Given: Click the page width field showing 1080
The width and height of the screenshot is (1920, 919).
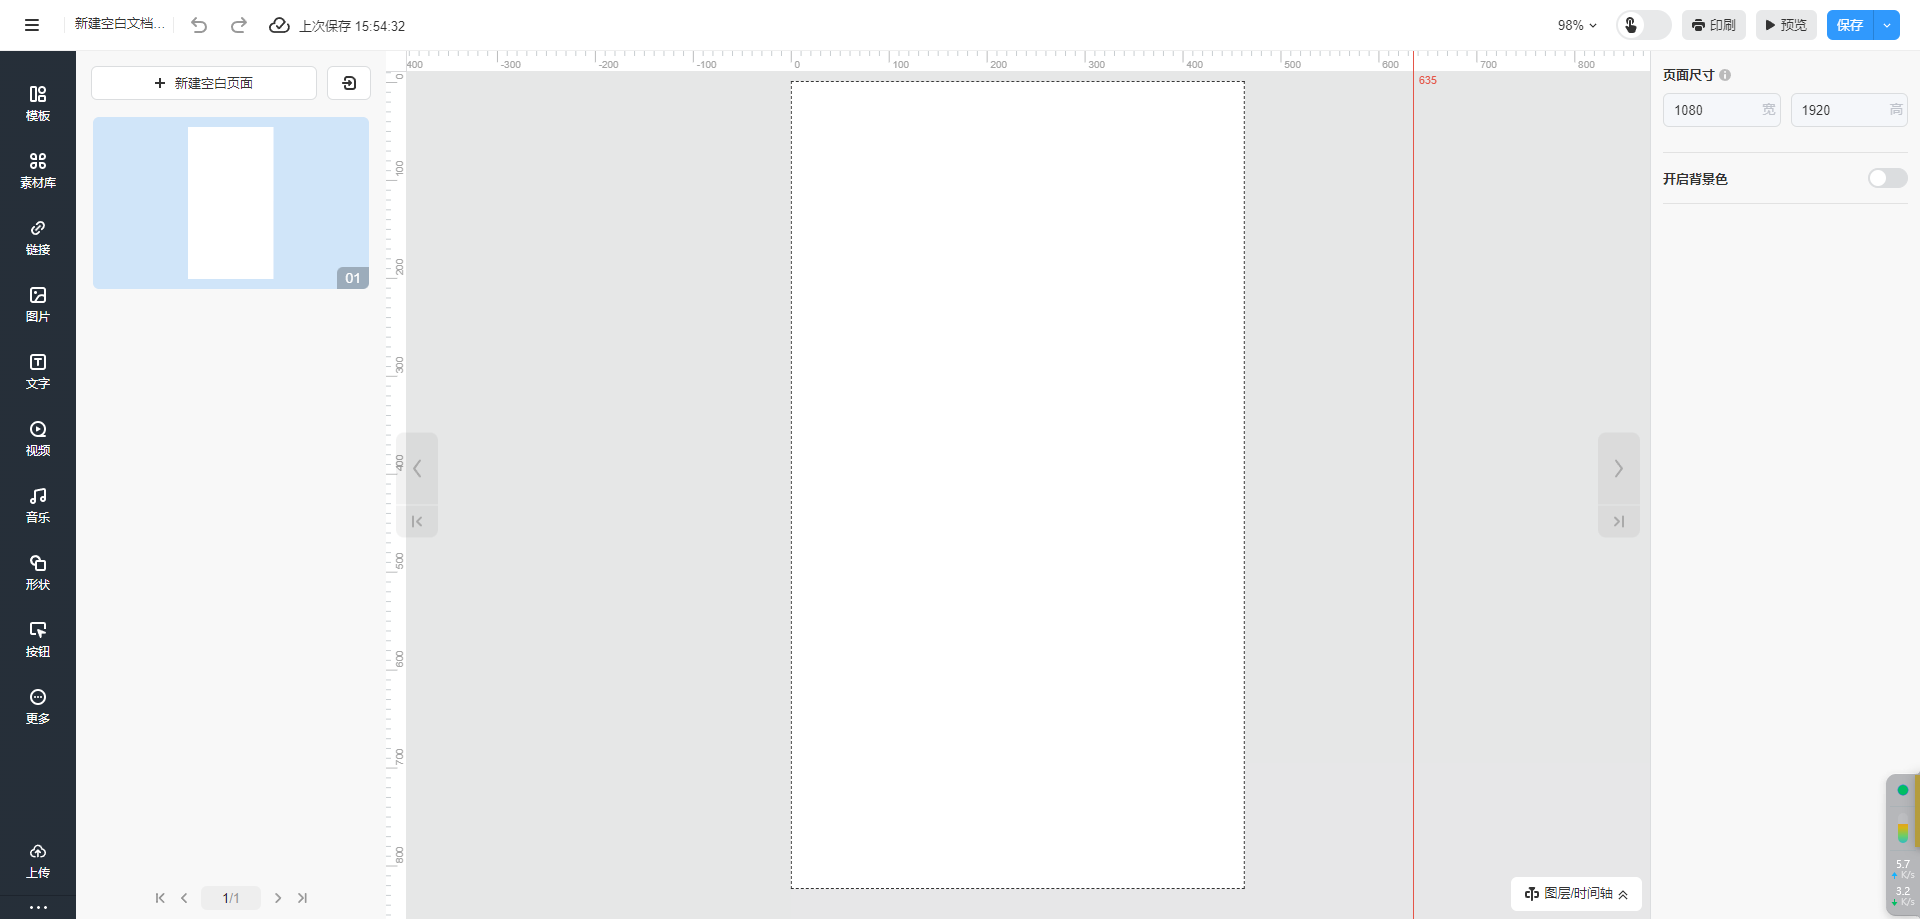Looking at the screenshot, I should click(1714, 110).
